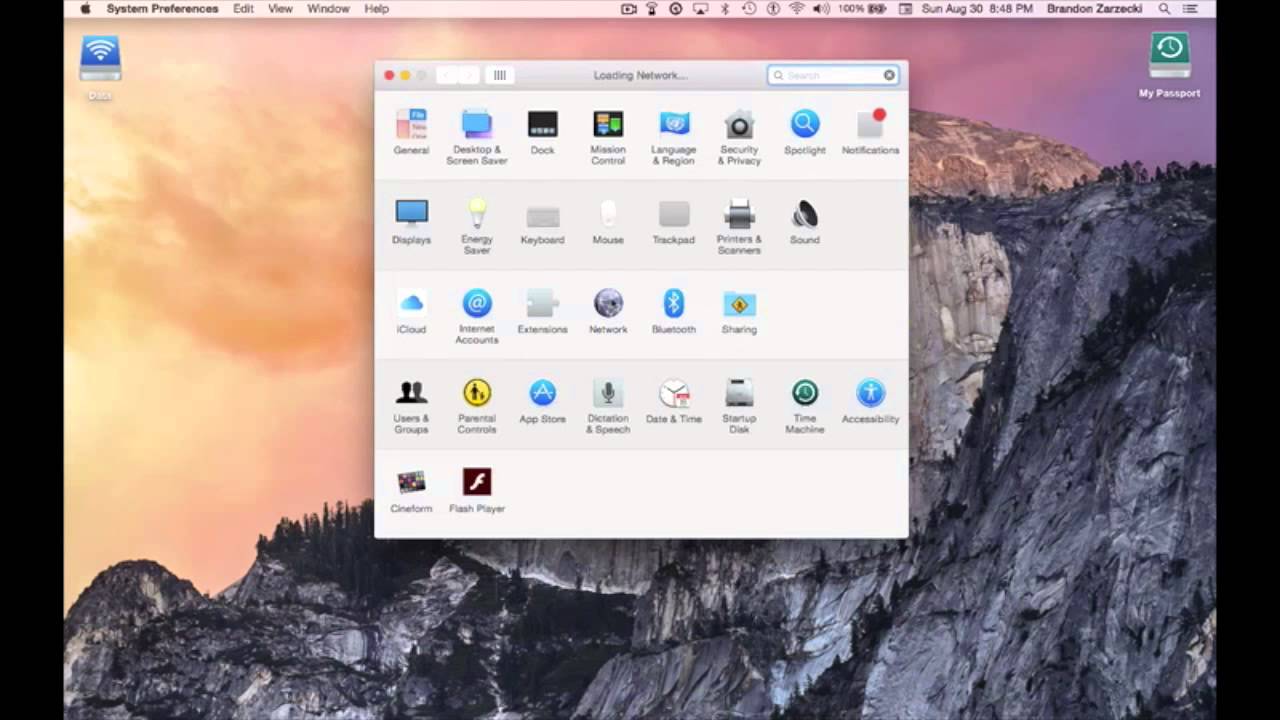This screenshot has height=720, width=1280.
Task: Open Mouse preferences
Action: [x=608, y=222]
